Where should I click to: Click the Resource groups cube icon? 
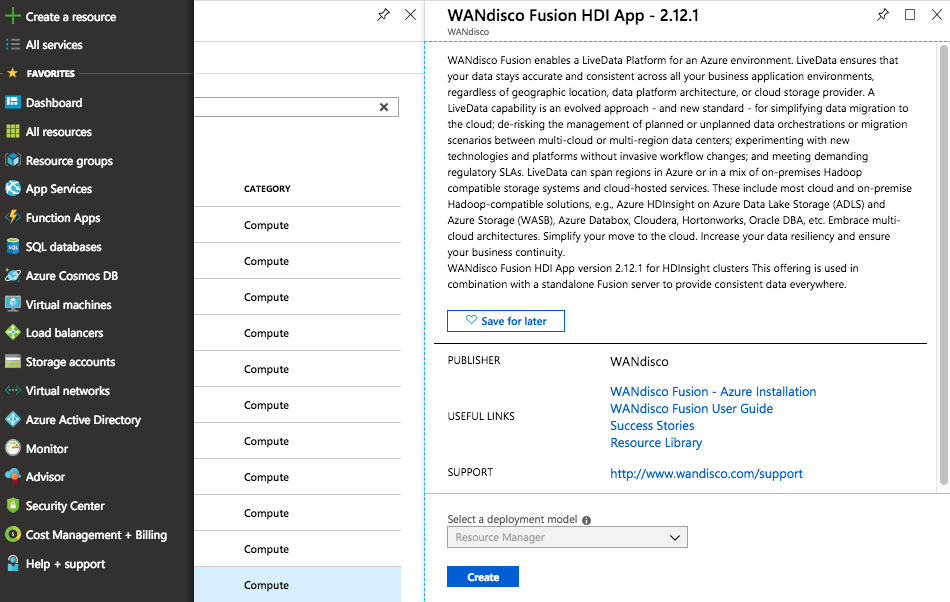(13, 160)
